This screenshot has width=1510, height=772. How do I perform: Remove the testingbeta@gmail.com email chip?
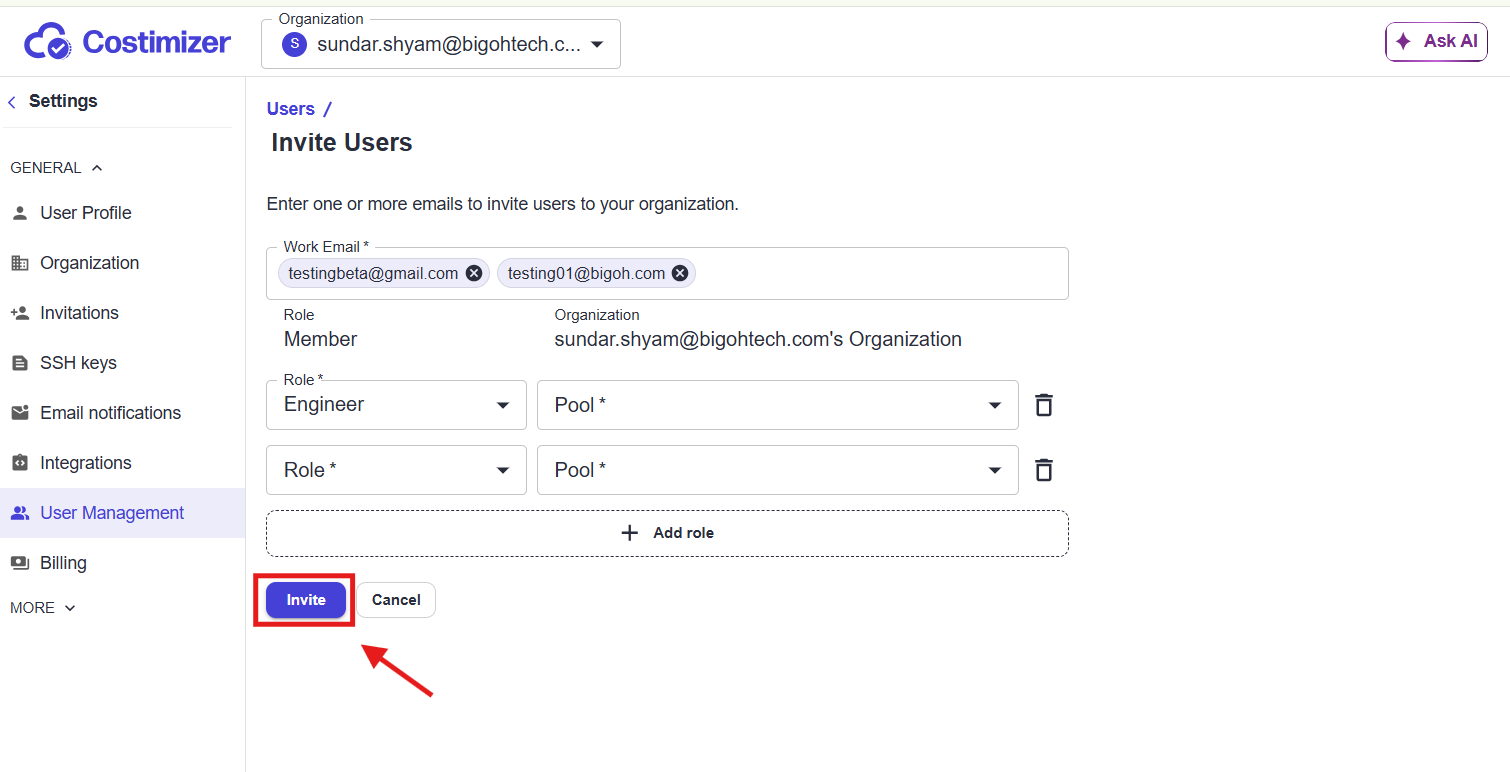pos(474,273)
